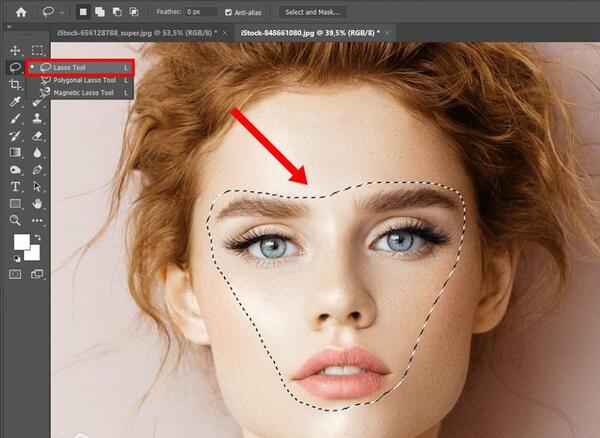
Task: Select the Zoom tool
Action: click(15, 220)
